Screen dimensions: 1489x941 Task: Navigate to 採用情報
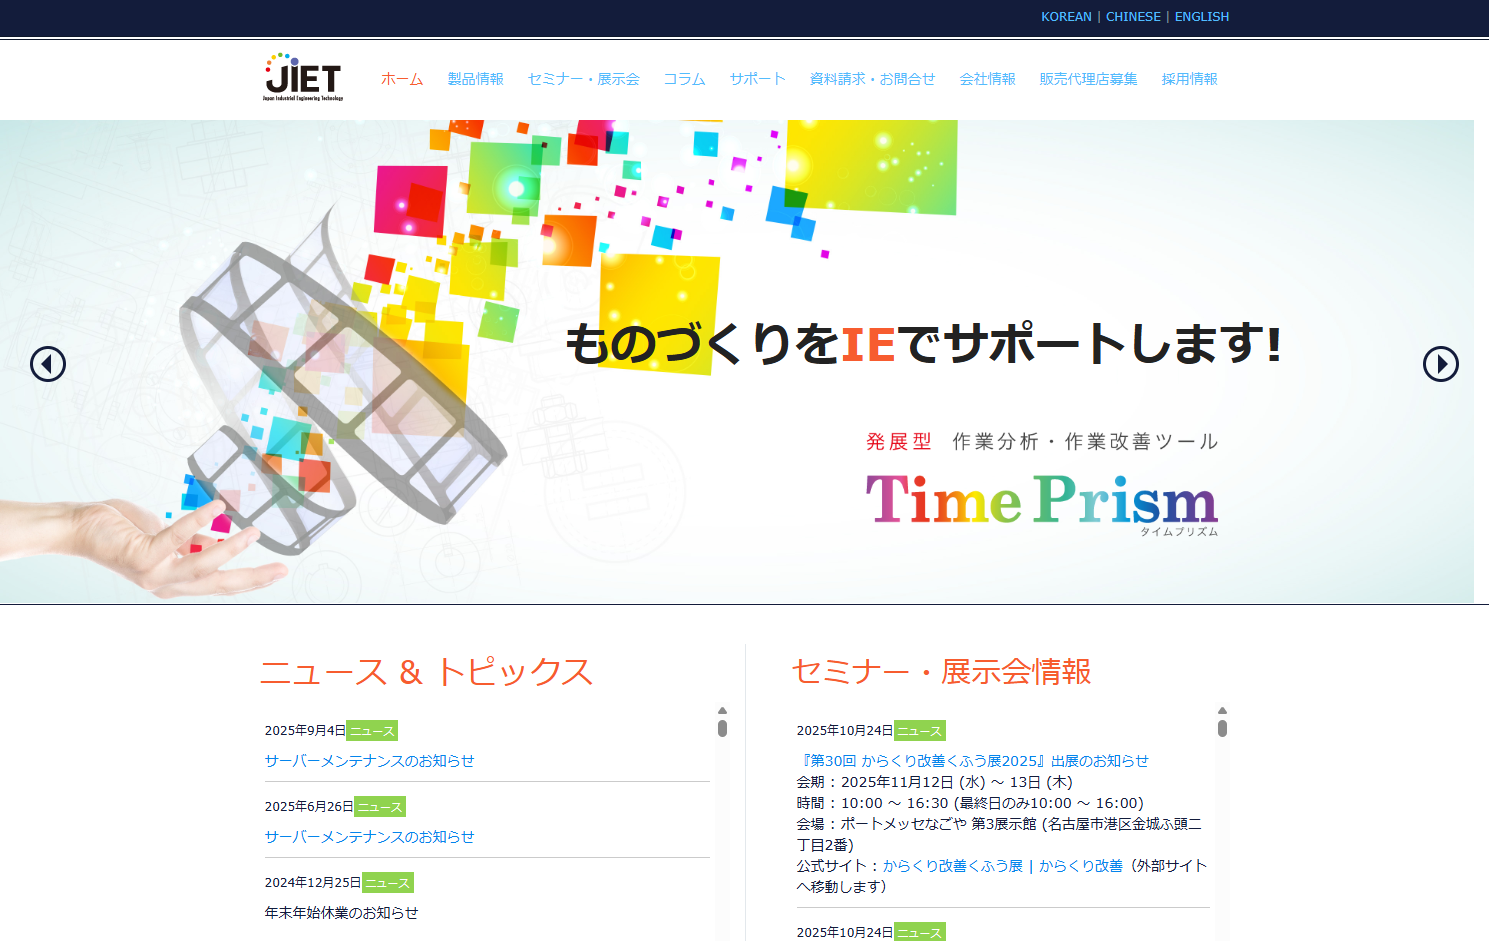click(x=1189, y=78)
